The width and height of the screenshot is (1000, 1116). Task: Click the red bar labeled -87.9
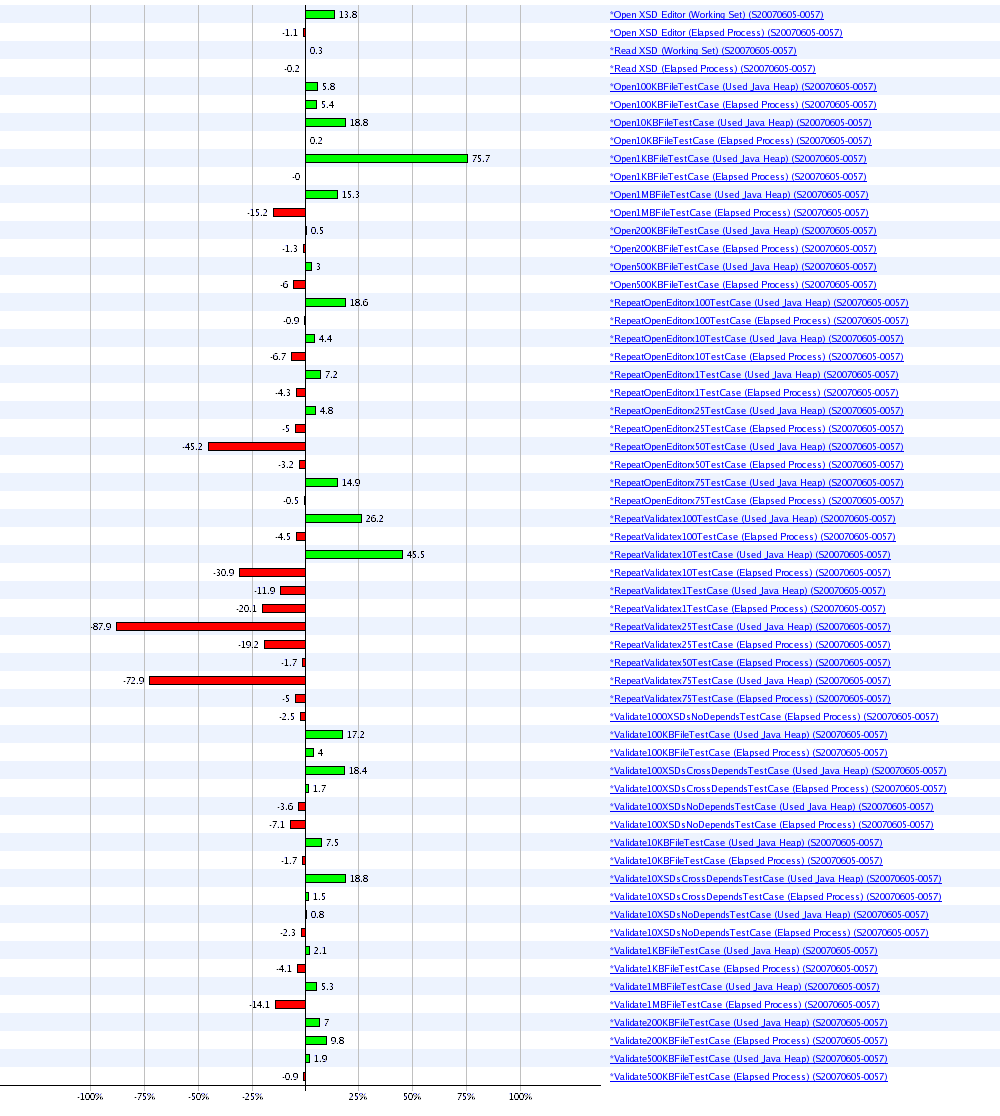(x=211, y=626)
